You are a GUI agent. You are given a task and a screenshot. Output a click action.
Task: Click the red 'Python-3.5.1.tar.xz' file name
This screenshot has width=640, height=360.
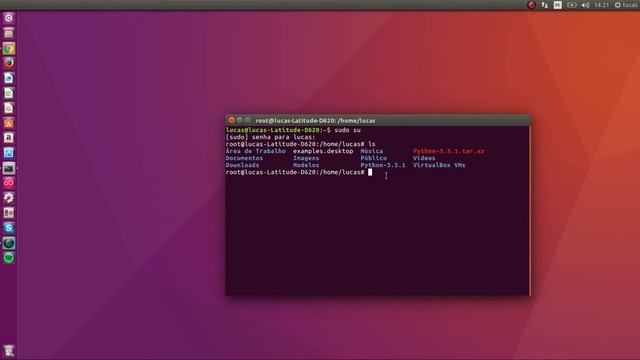[x=448, y=151]
